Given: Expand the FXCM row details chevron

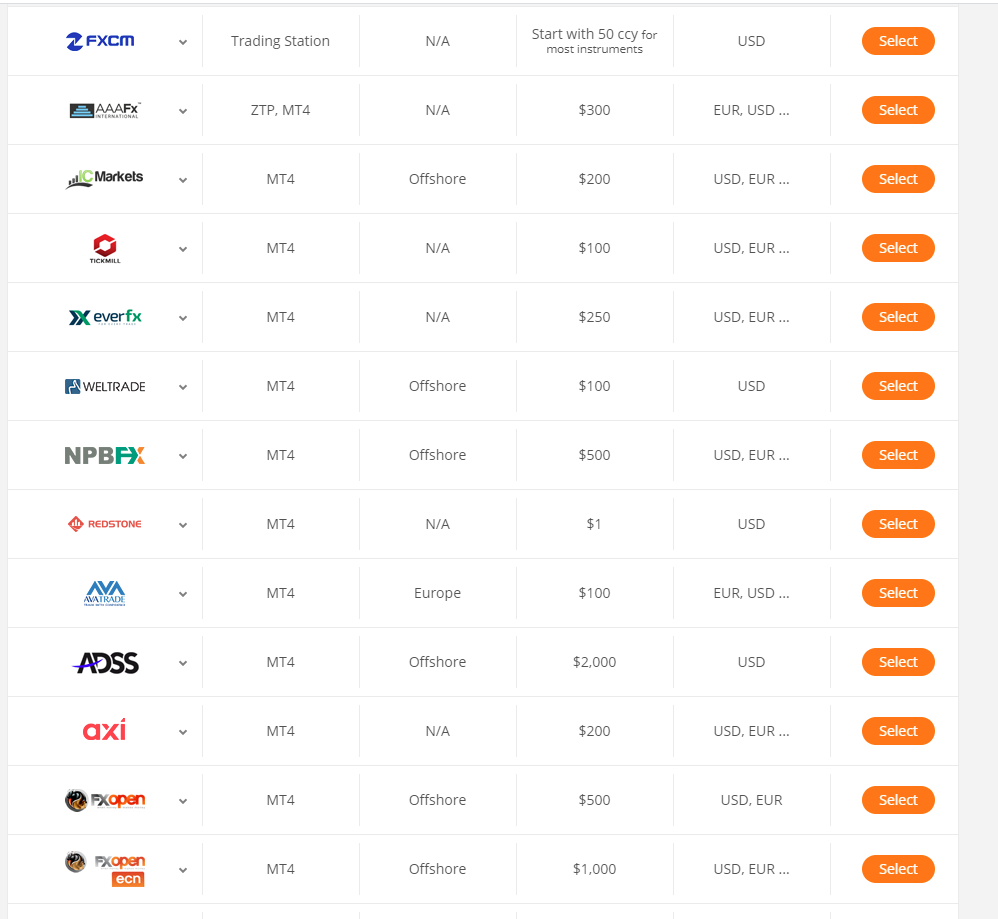Looking at the screenshot, I should coord(183,42).
